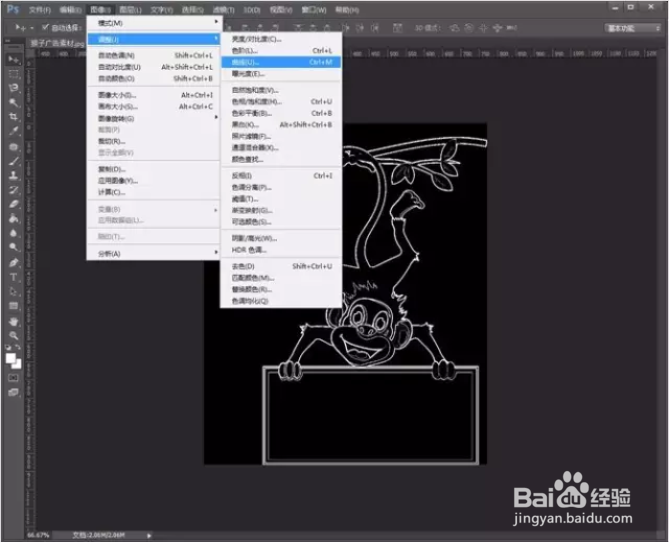Select the Horizontal Type tool

pyautogui.click(x=13, y=277)
